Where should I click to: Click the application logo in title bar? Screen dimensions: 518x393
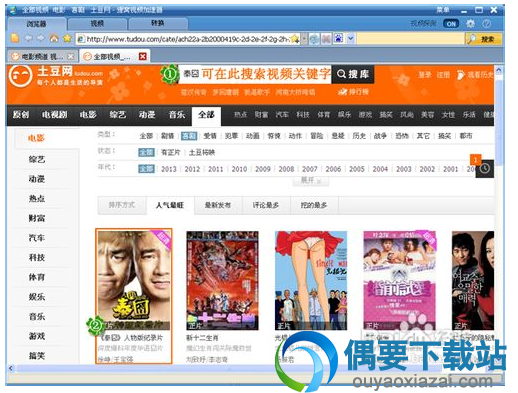tap(13, 10)
